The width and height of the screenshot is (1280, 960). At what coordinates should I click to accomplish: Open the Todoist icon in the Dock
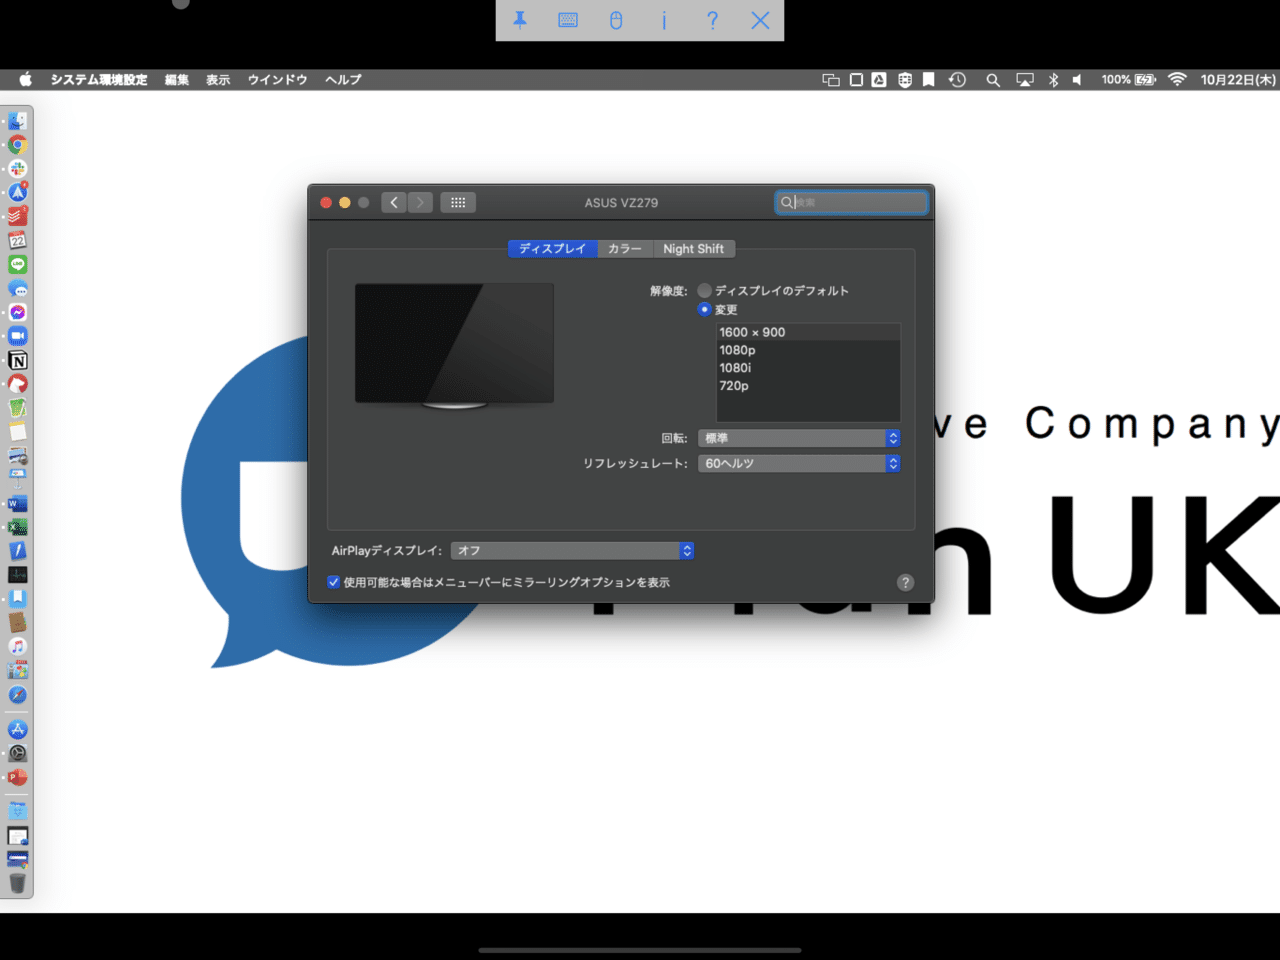(x=17, y=216)
